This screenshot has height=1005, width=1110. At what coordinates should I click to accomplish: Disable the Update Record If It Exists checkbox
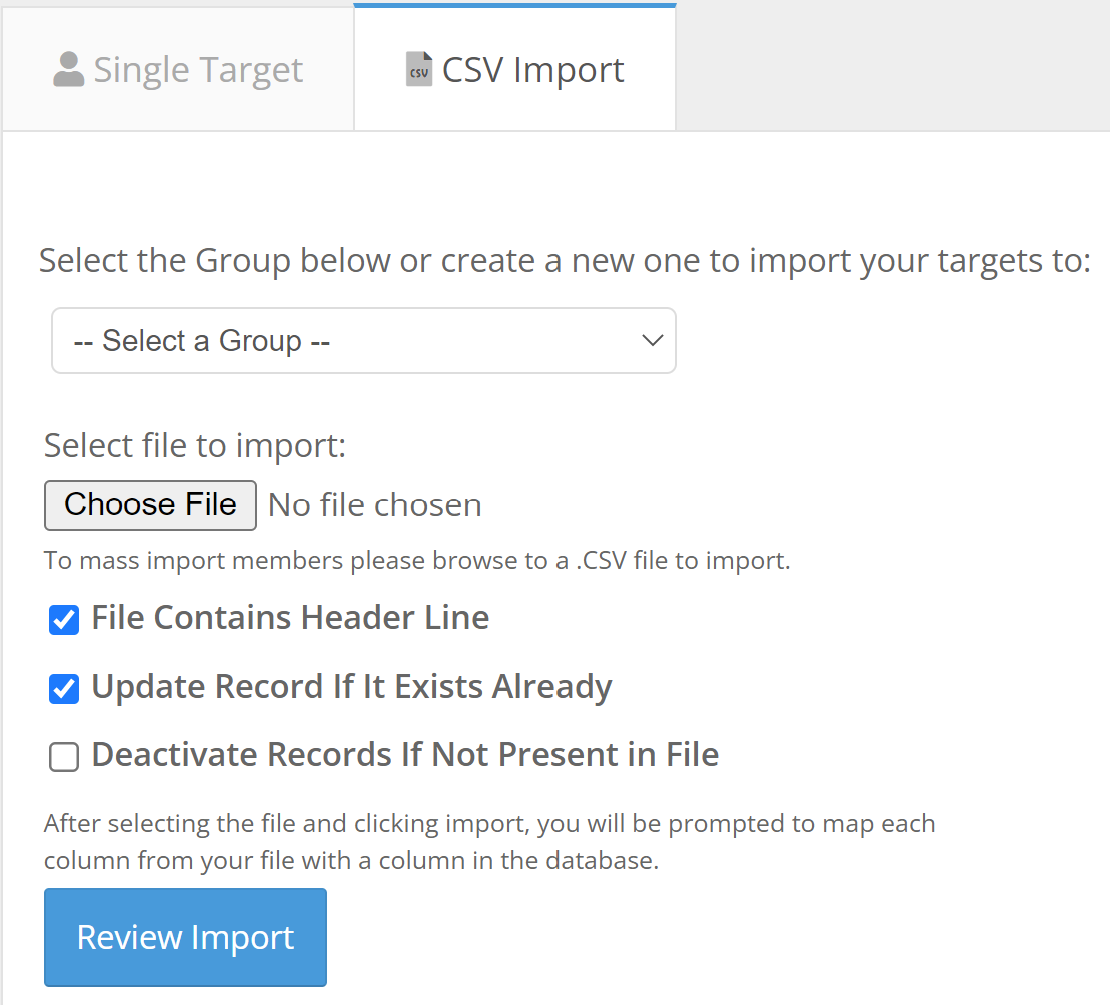tap(64, 689)
